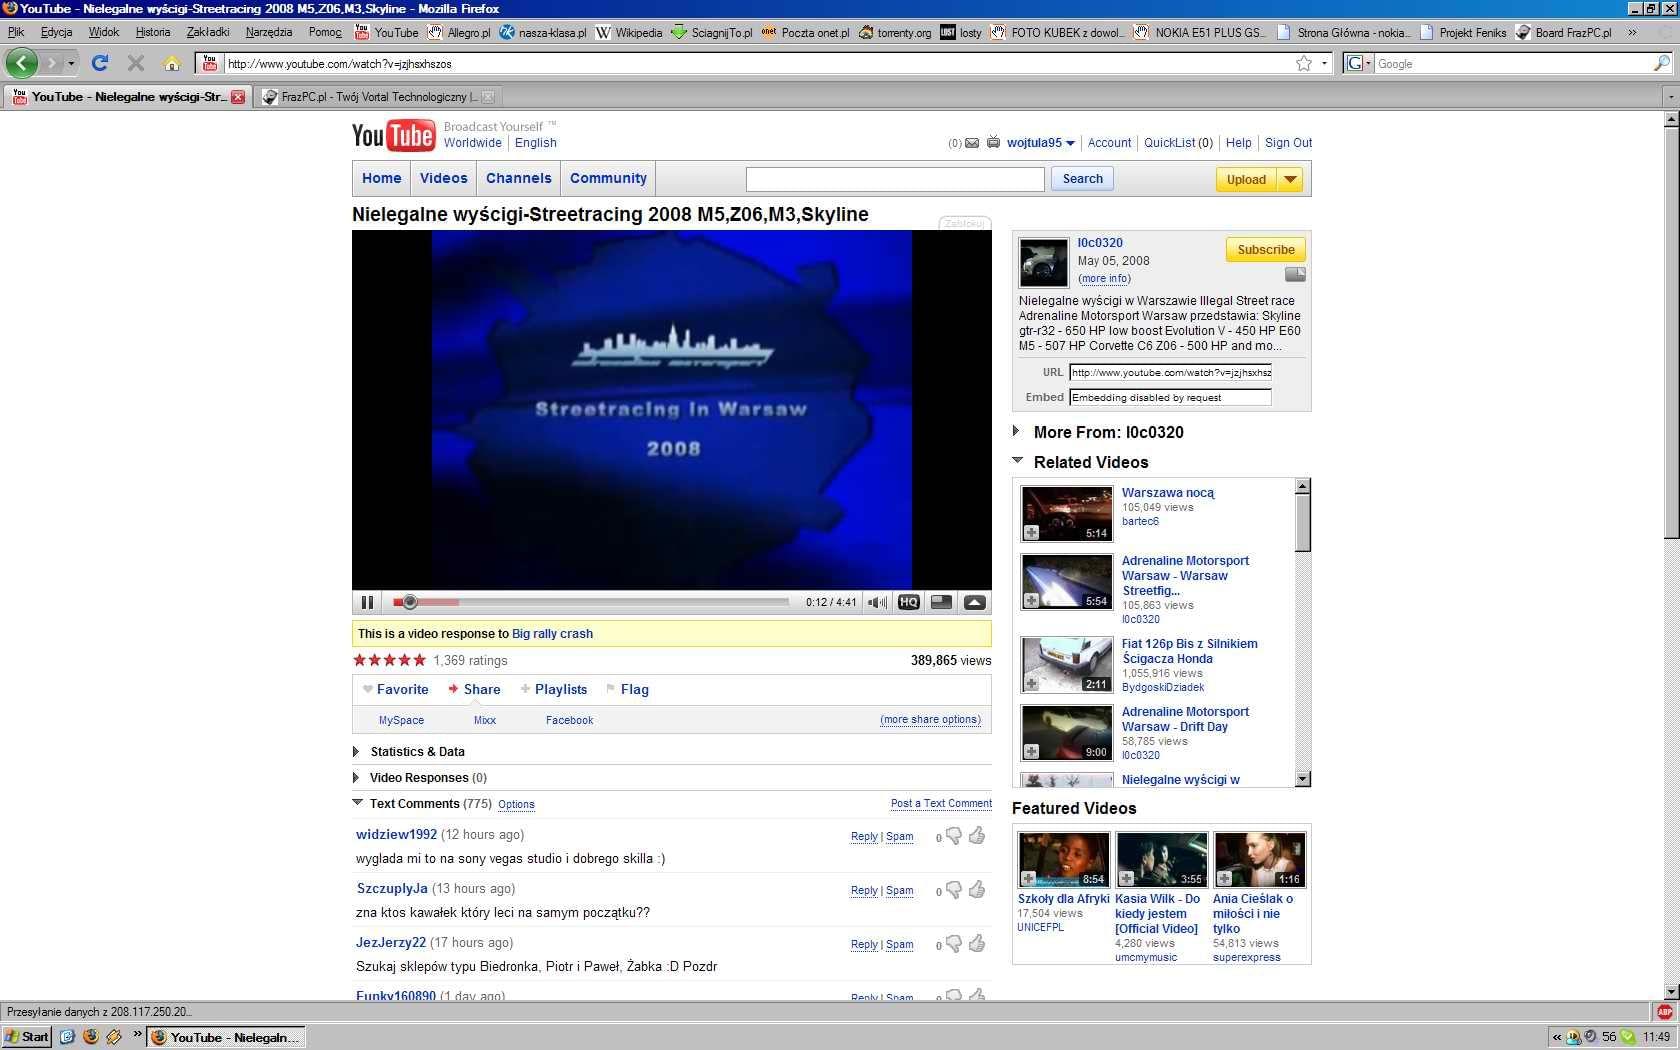
Task: Rate the video five stars
Action: click(x=420, y=660)
